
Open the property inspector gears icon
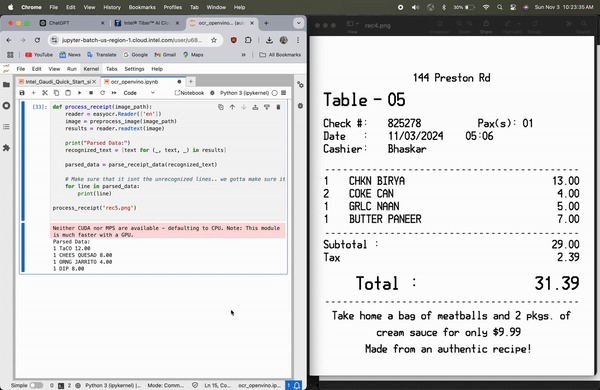click(300, 85)
